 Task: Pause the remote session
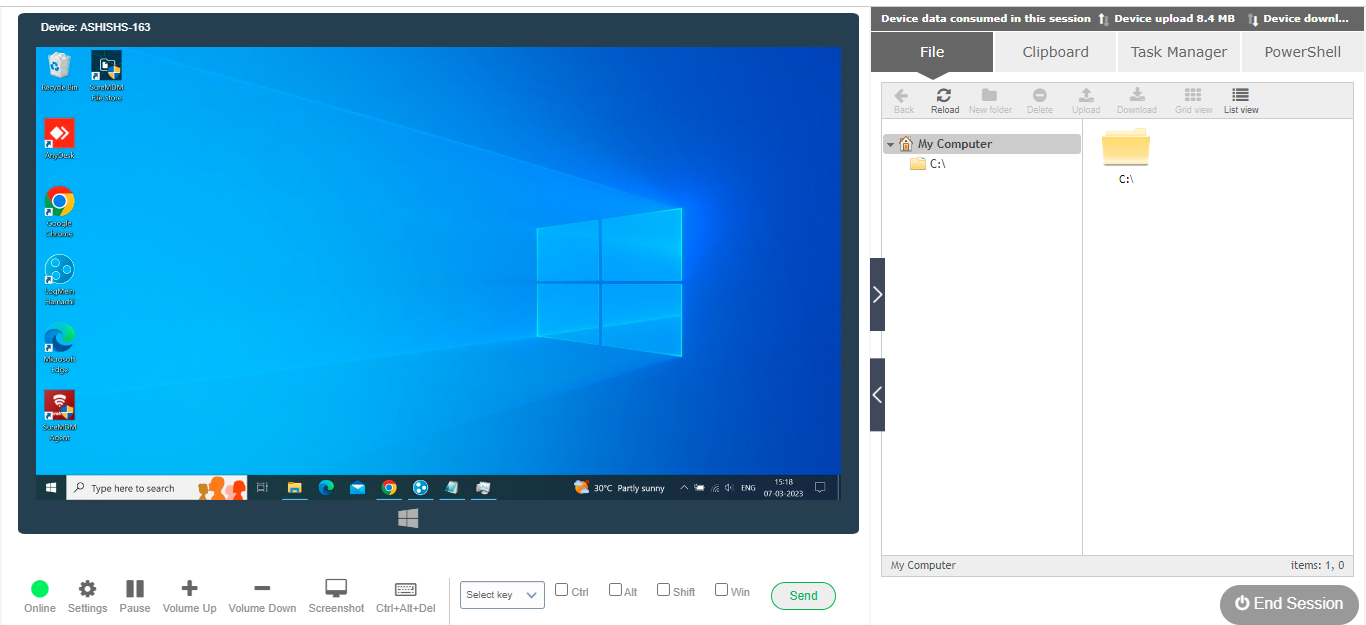(x=135, y=590)
